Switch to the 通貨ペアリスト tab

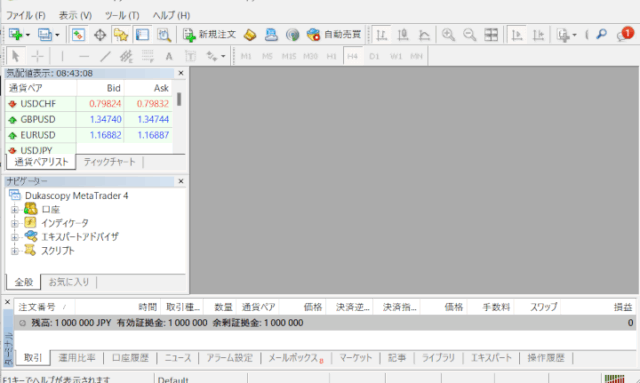tap(41, 162)
